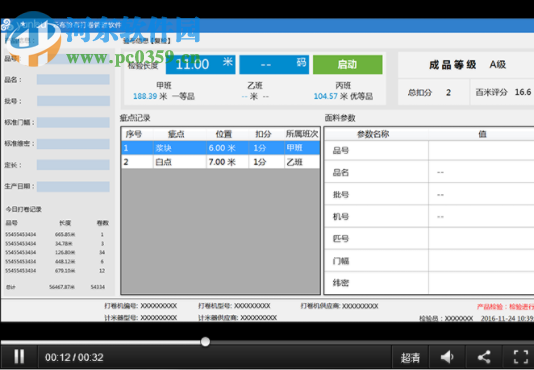Click the 11.00 米 length display
This screenshot has width=534, height=370.
(x=201, y=64)
